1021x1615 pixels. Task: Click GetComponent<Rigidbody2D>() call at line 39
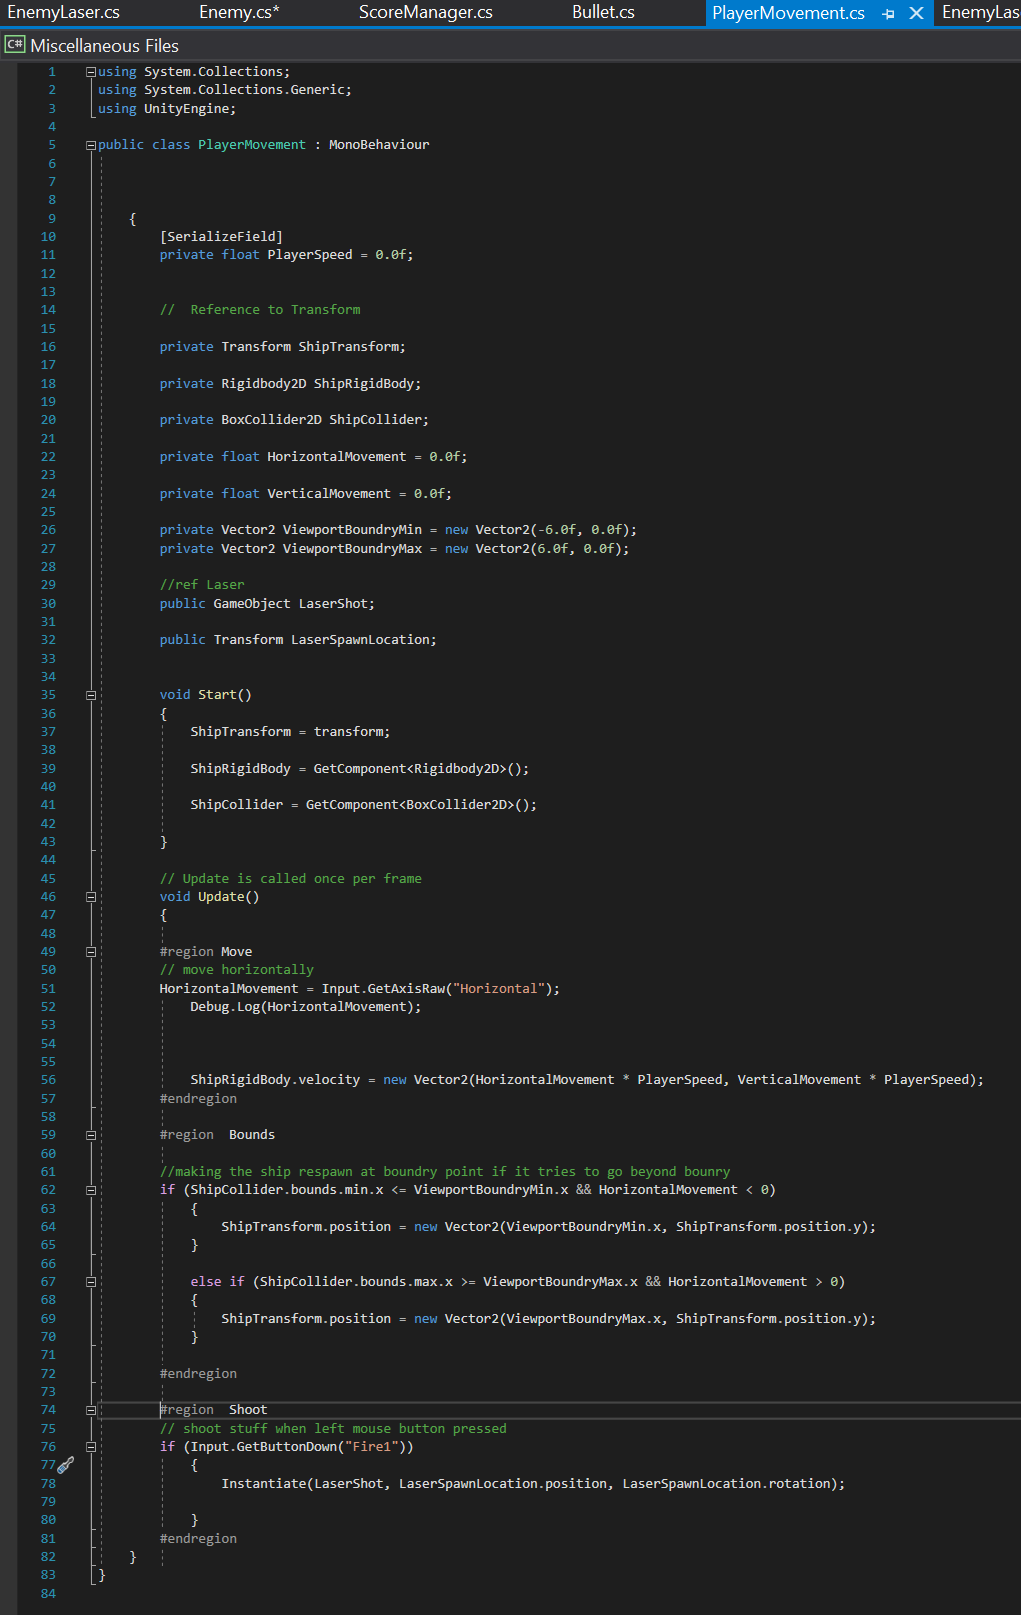pyautogui.click(x=417, y=769)
